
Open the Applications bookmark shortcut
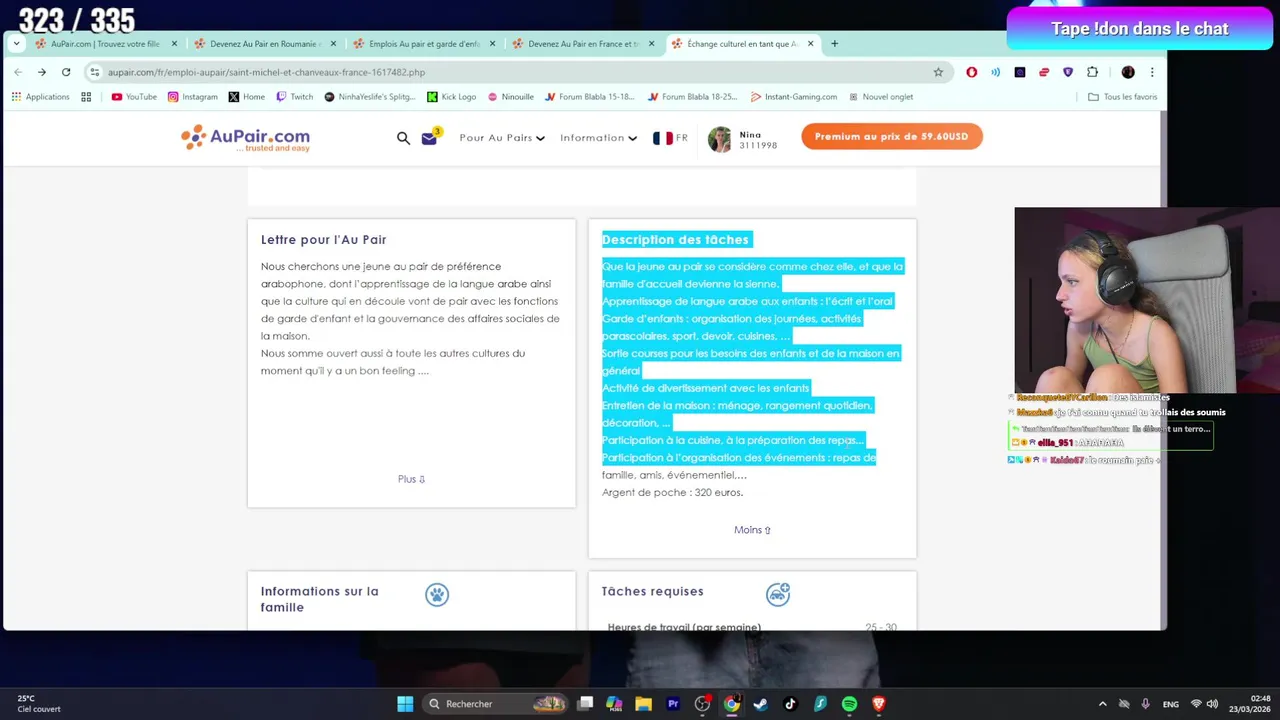click(x=41, y=97)
